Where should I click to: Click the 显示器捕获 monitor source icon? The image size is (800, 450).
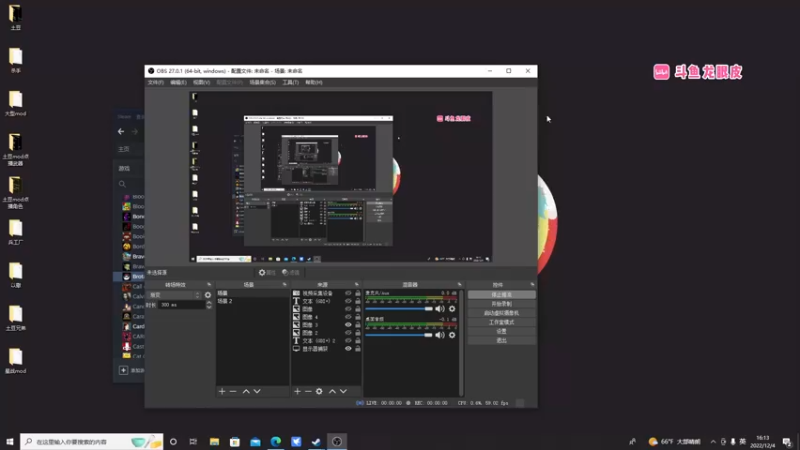296,349
